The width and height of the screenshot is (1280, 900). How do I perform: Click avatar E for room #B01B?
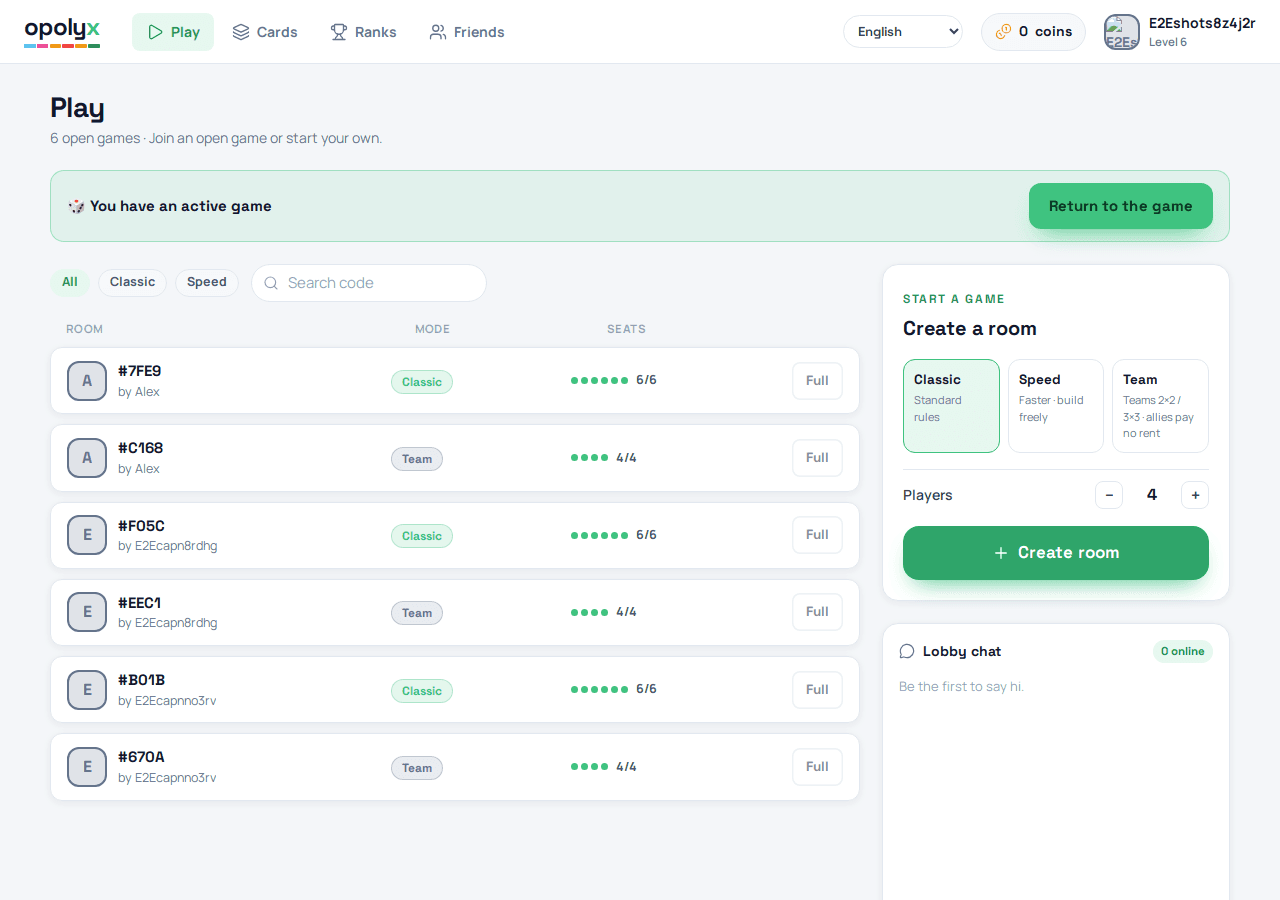click(87, 690)
